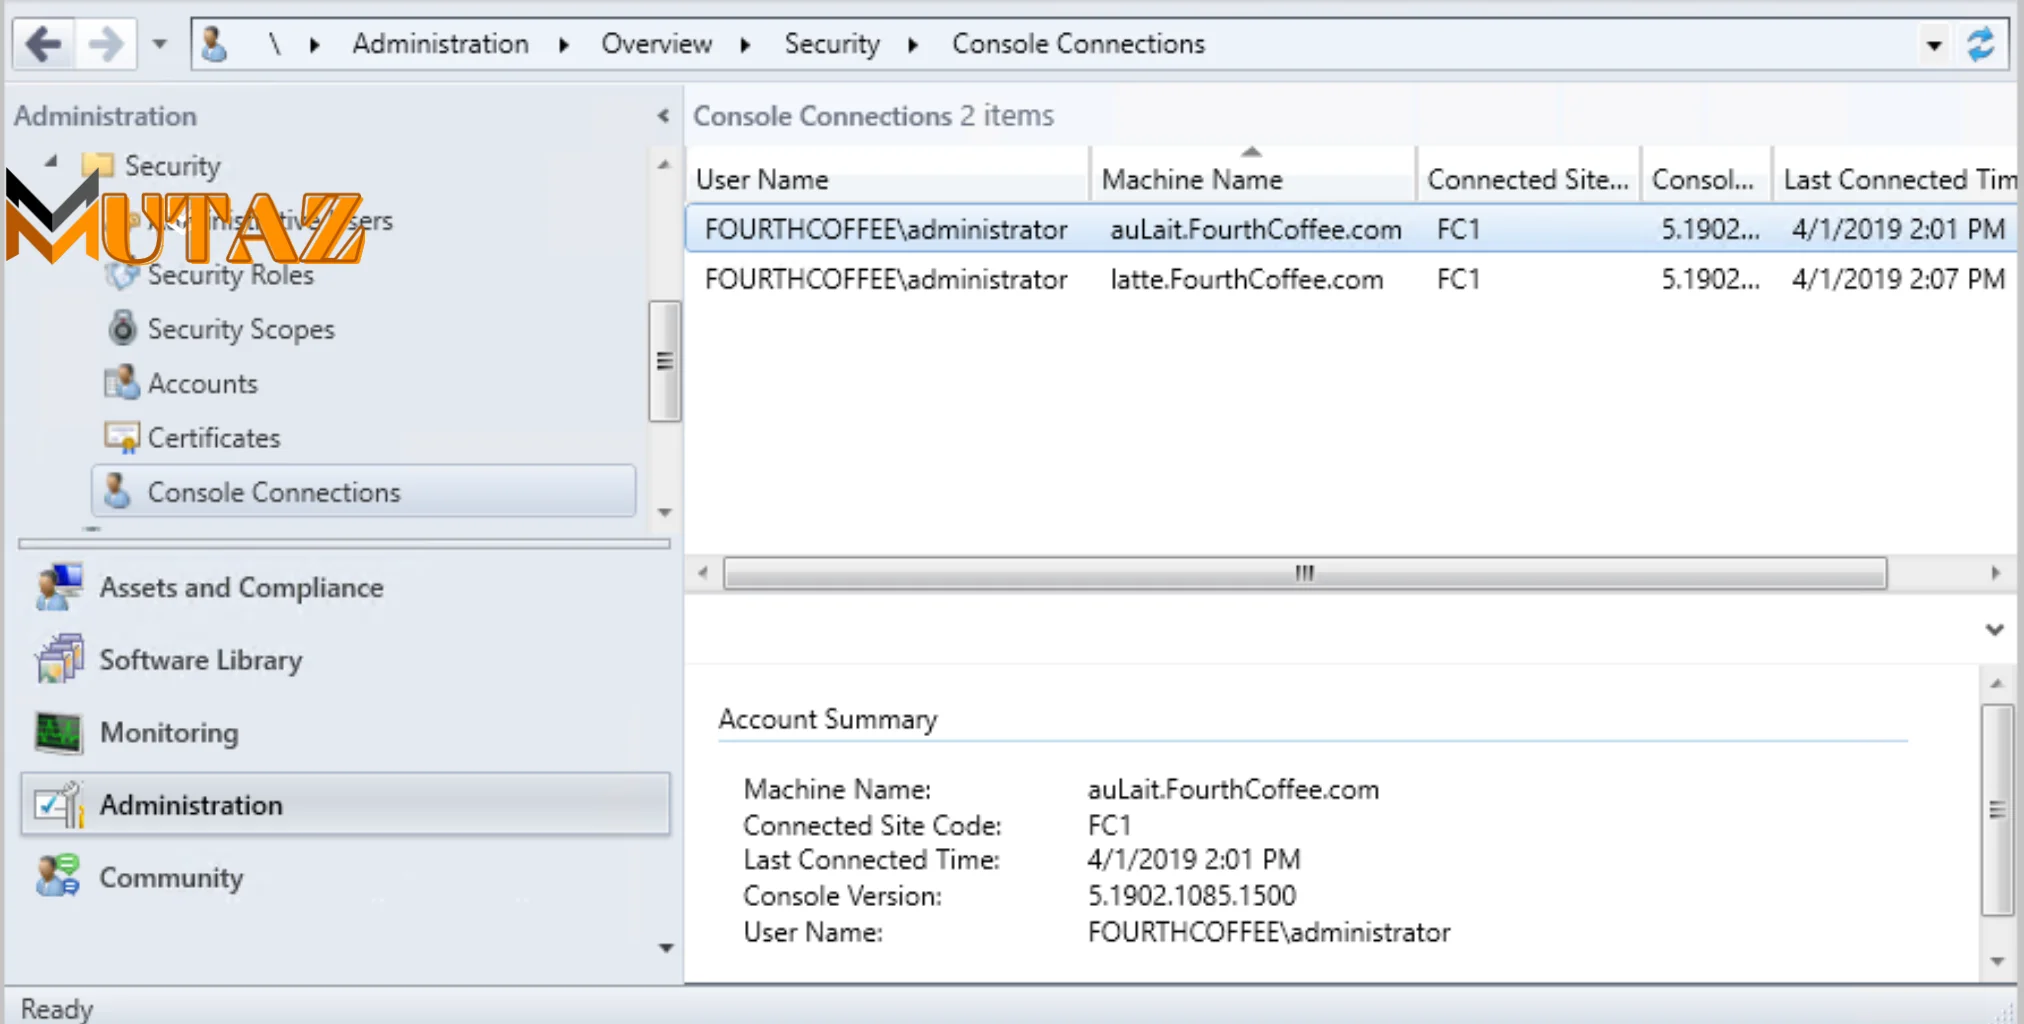Screen dimensions: 2024x1024
Task: Open Accounts node
Action: [202, 383]
